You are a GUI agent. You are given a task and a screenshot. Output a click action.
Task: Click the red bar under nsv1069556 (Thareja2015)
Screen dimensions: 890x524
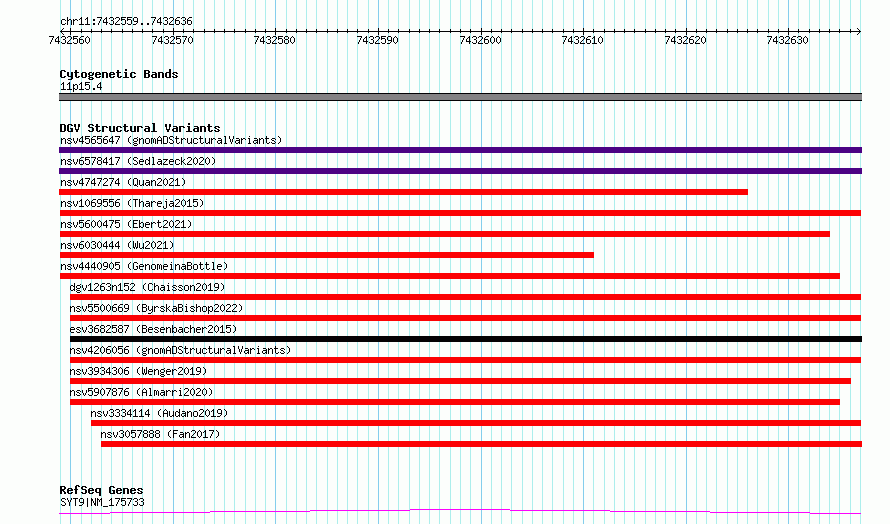pyautogui.click(x=460, y=213)
